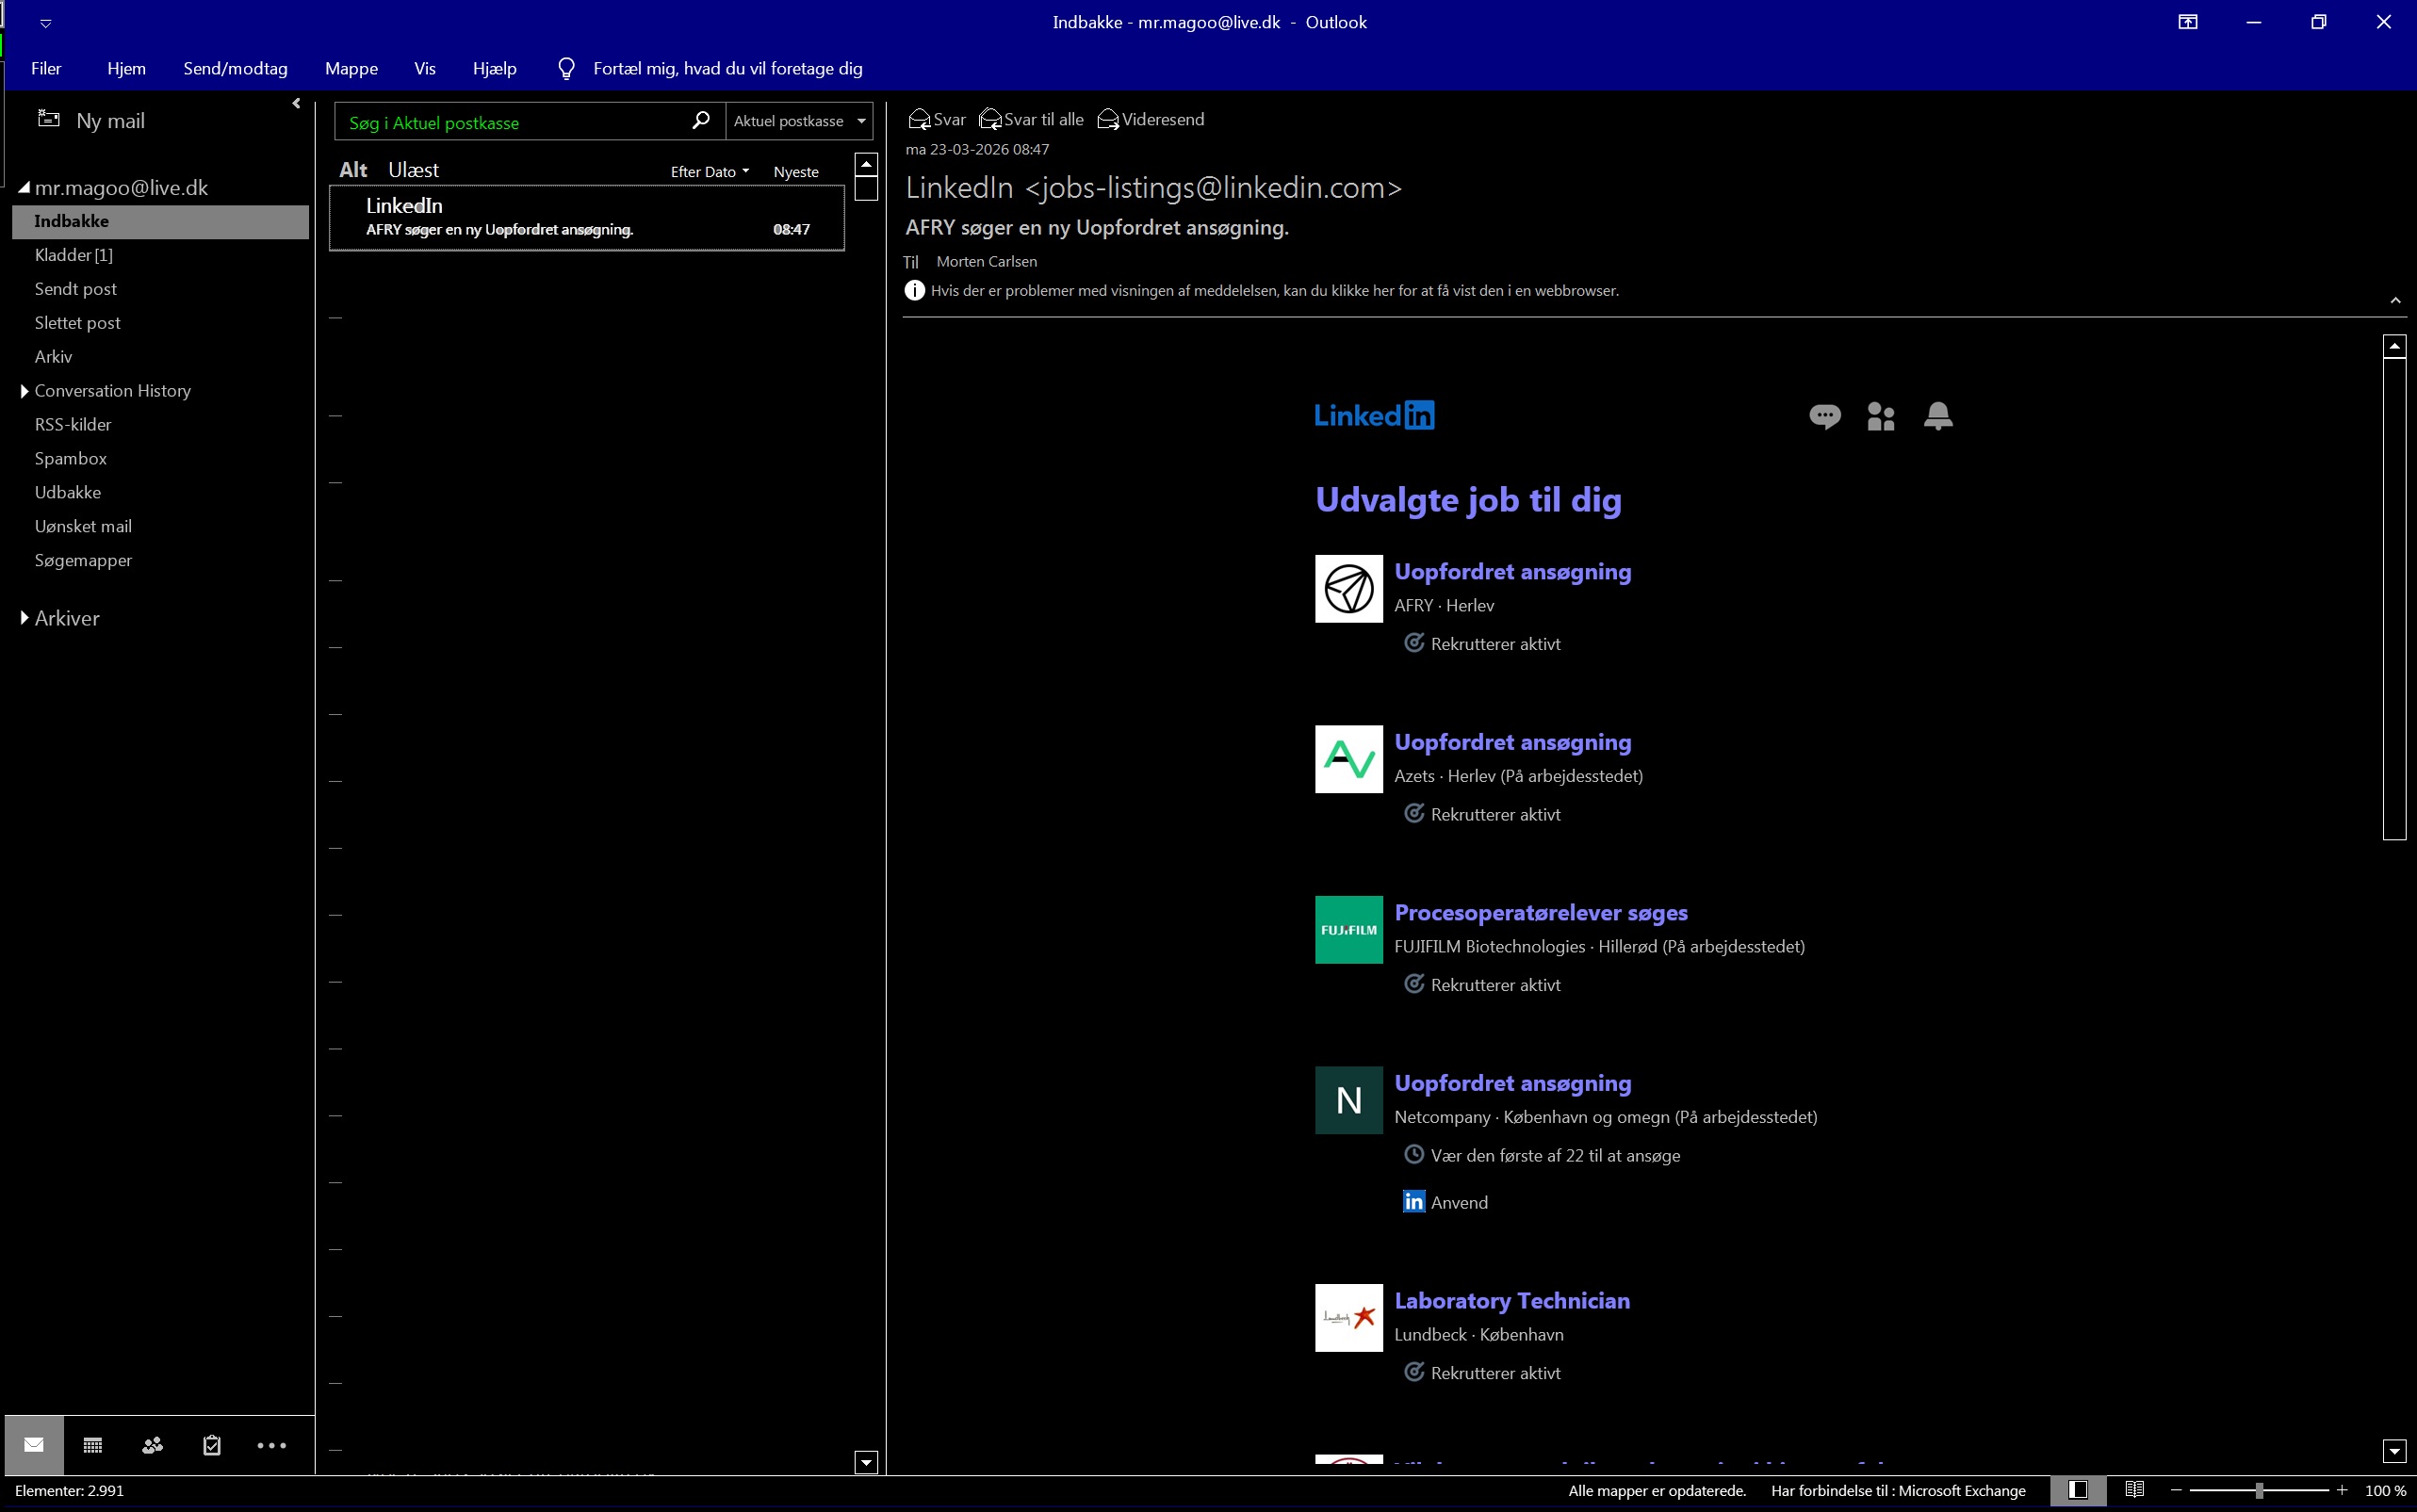Collapse the message header chevron
The height and width of the screenshot is (1512, 2417).
click(2395, 300)
